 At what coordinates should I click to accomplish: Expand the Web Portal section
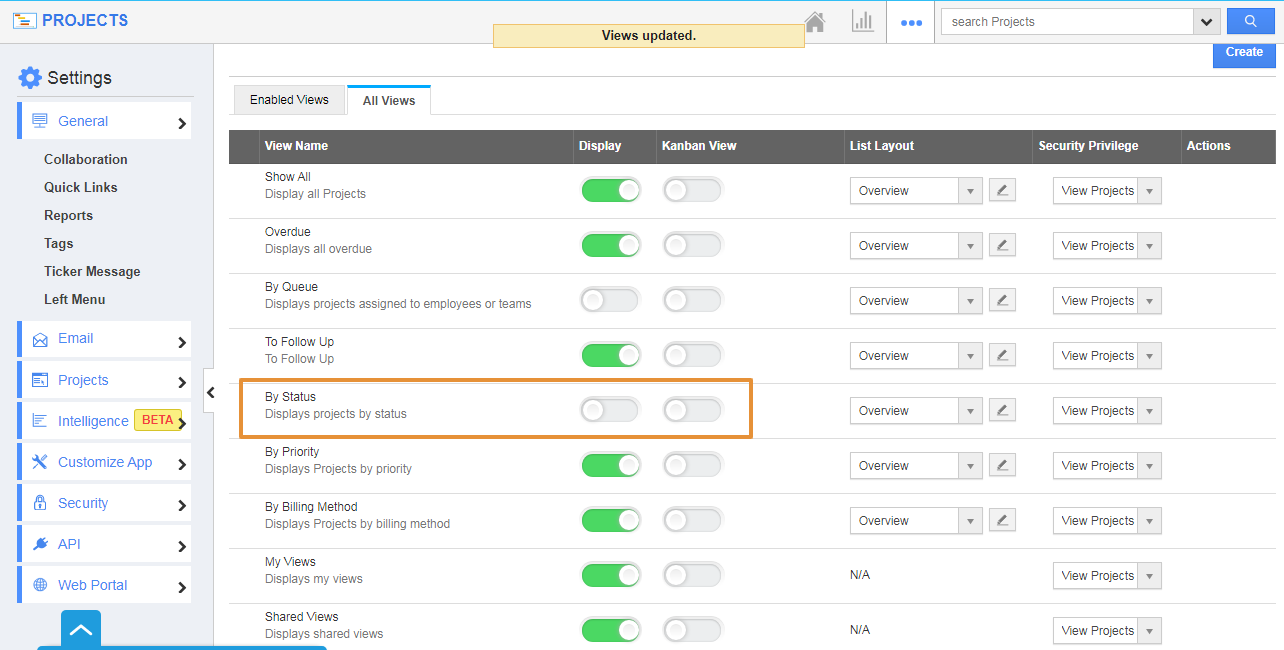105,585
